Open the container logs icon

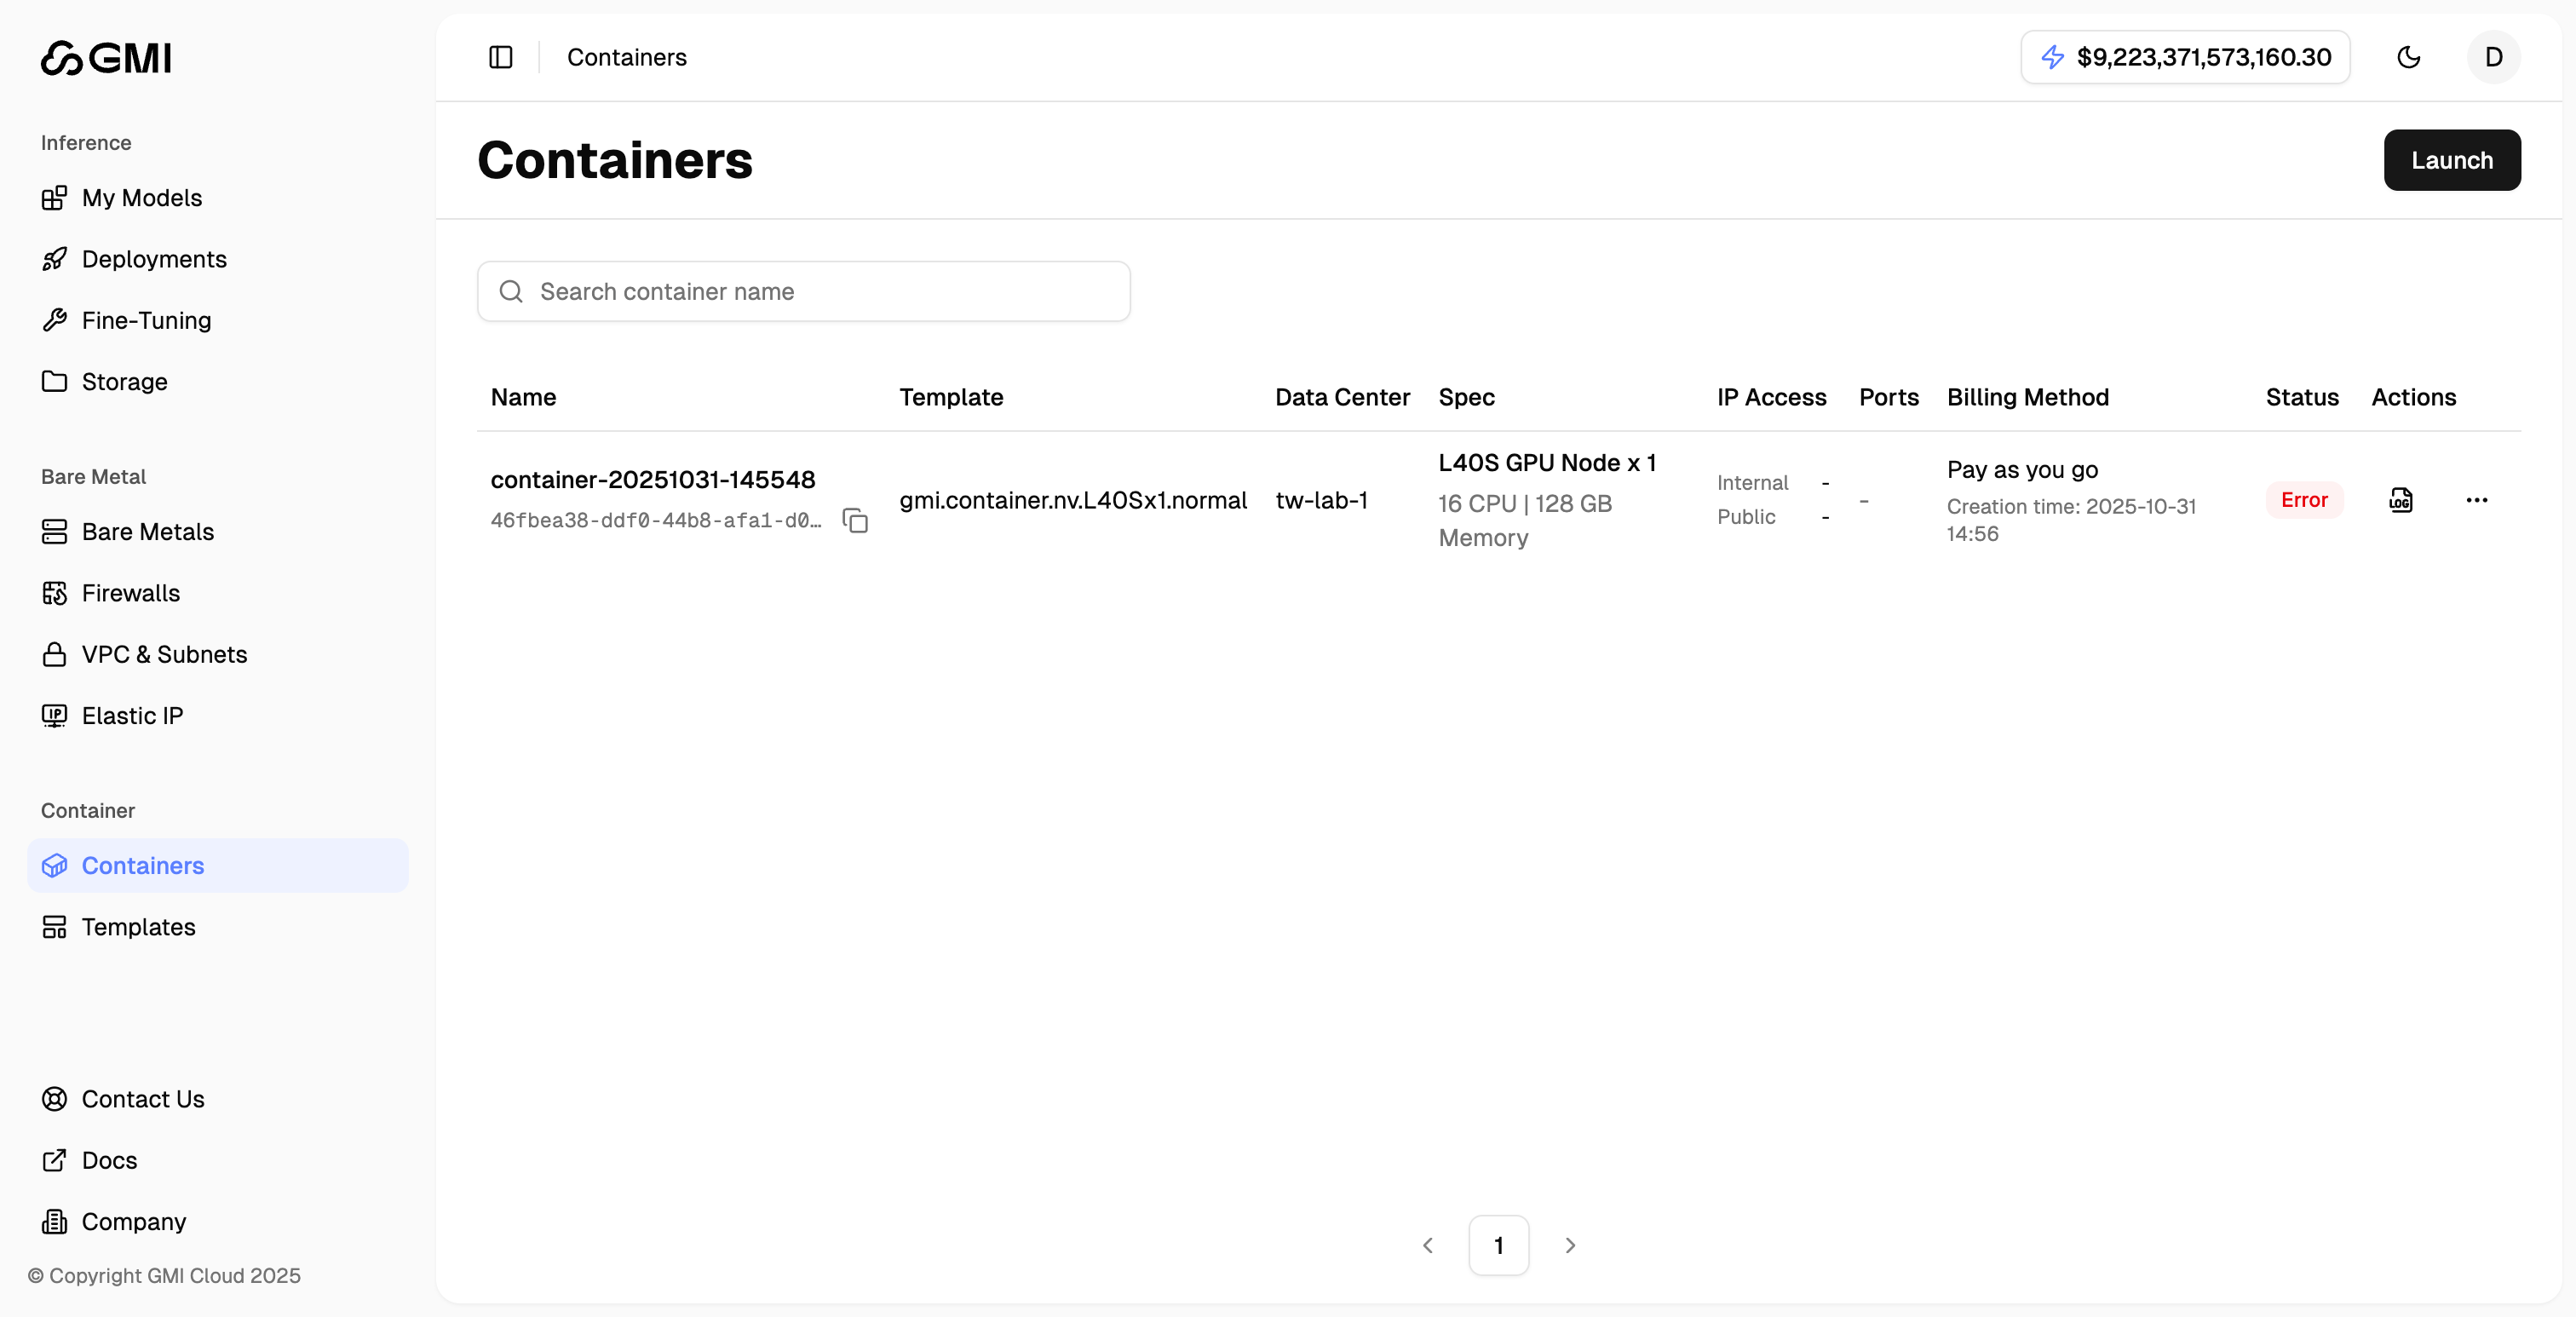[2400, 500]
